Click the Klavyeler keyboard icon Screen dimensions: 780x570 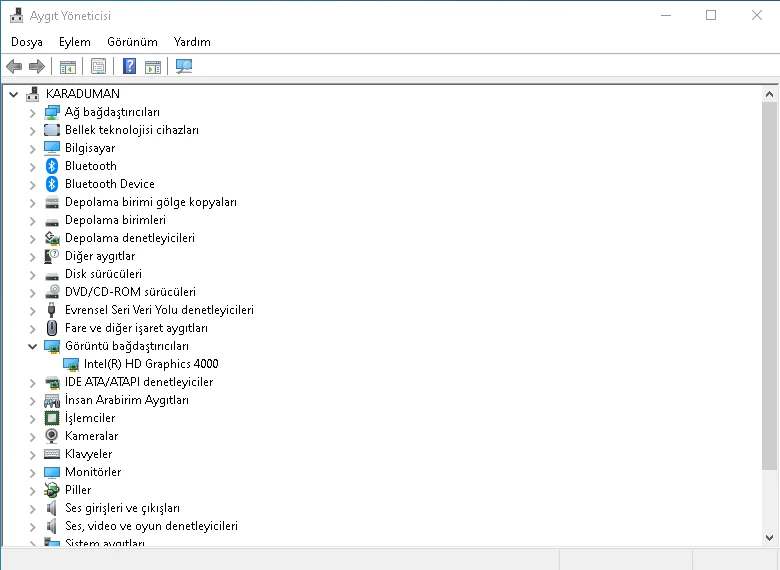[52, 454]
